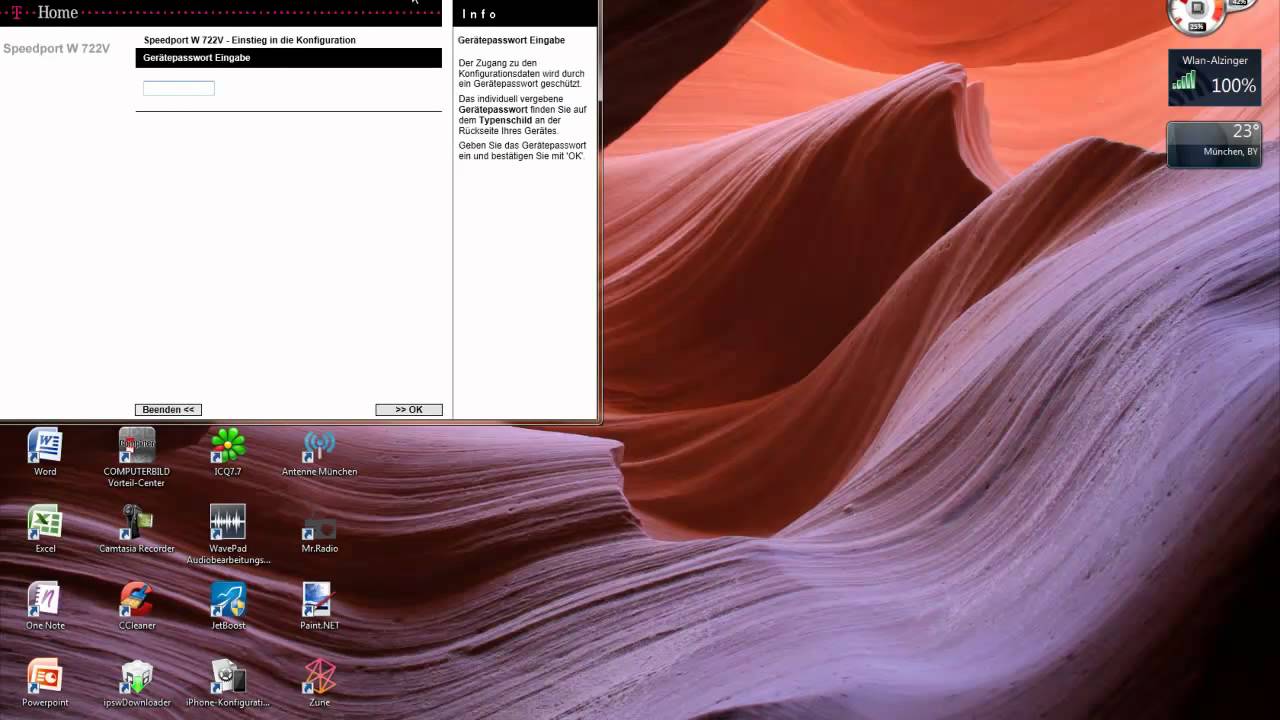Open the München weather gadget
This screenshot has height=720, width=1280.
pyautogui.click(x=1215, y=145)
